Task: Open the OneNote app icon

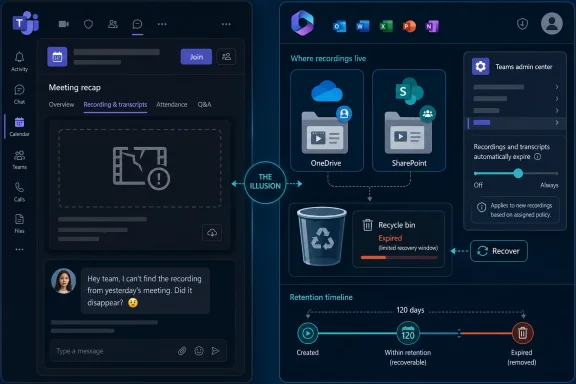Action: [432, 26]
